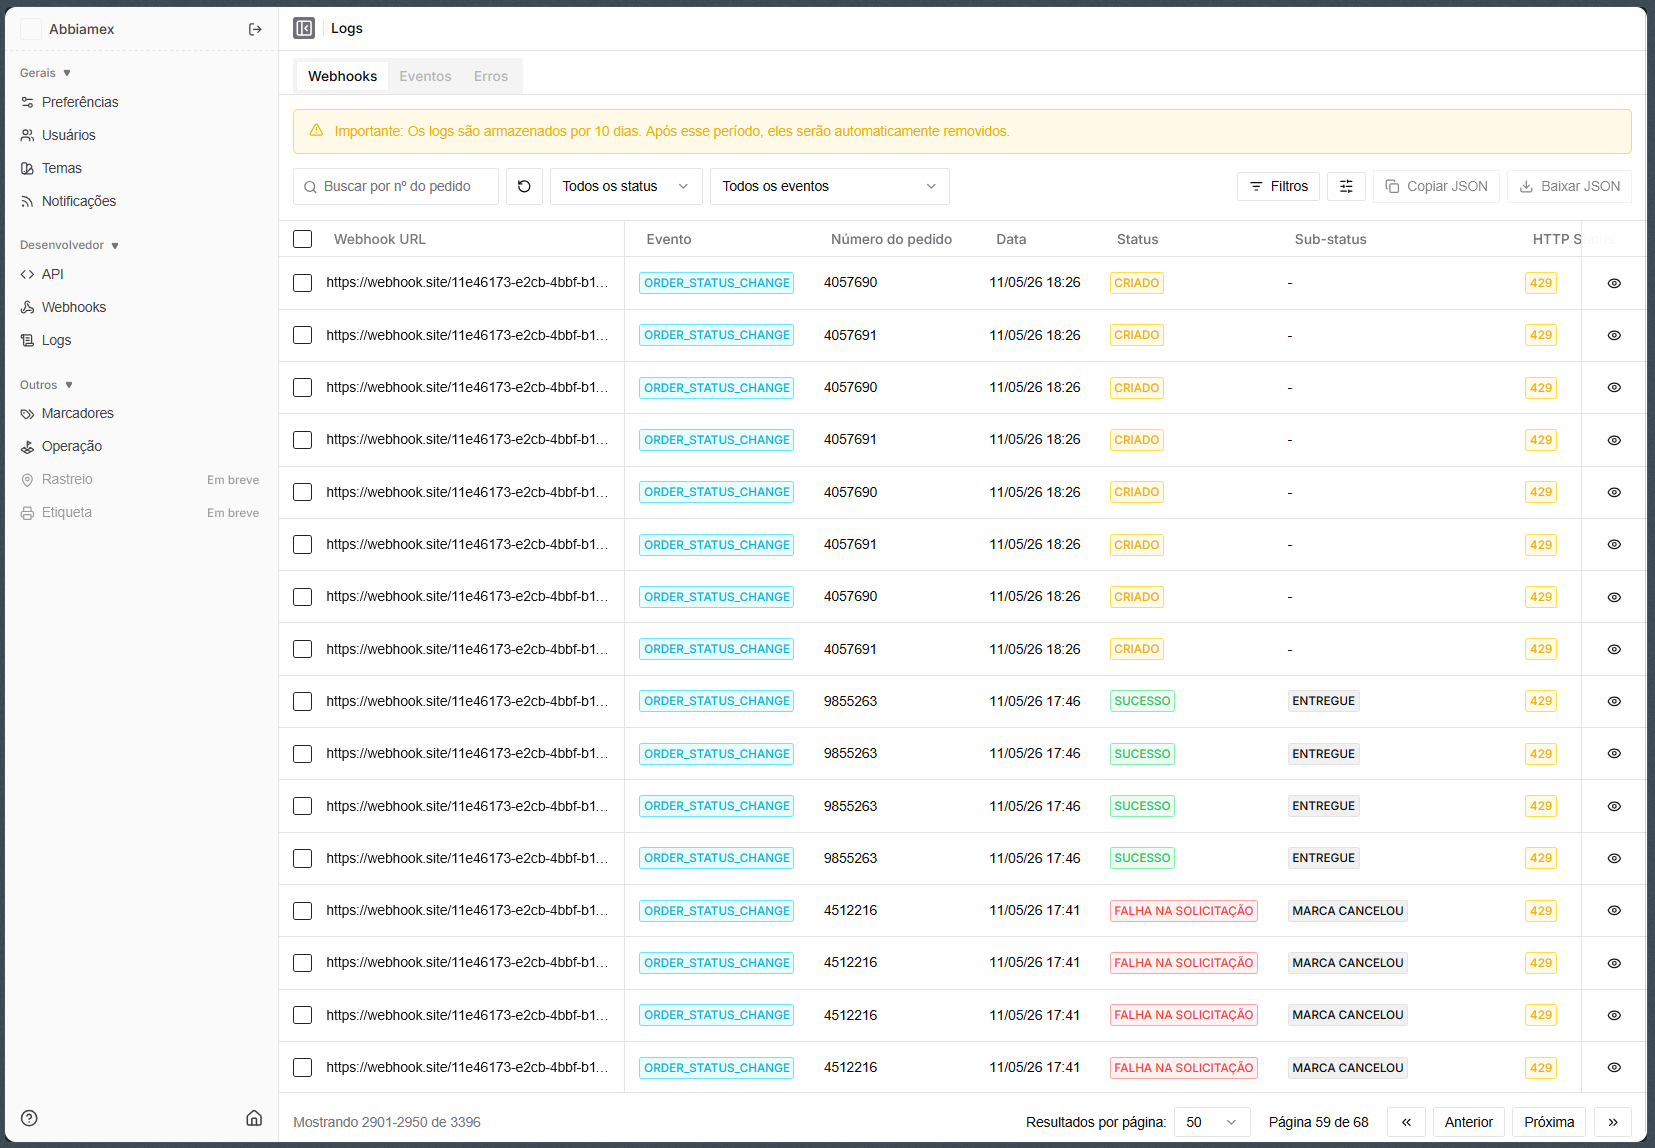Go to Usuários in the sidebar
1655x1148 pixels.
tap(69, 135)
